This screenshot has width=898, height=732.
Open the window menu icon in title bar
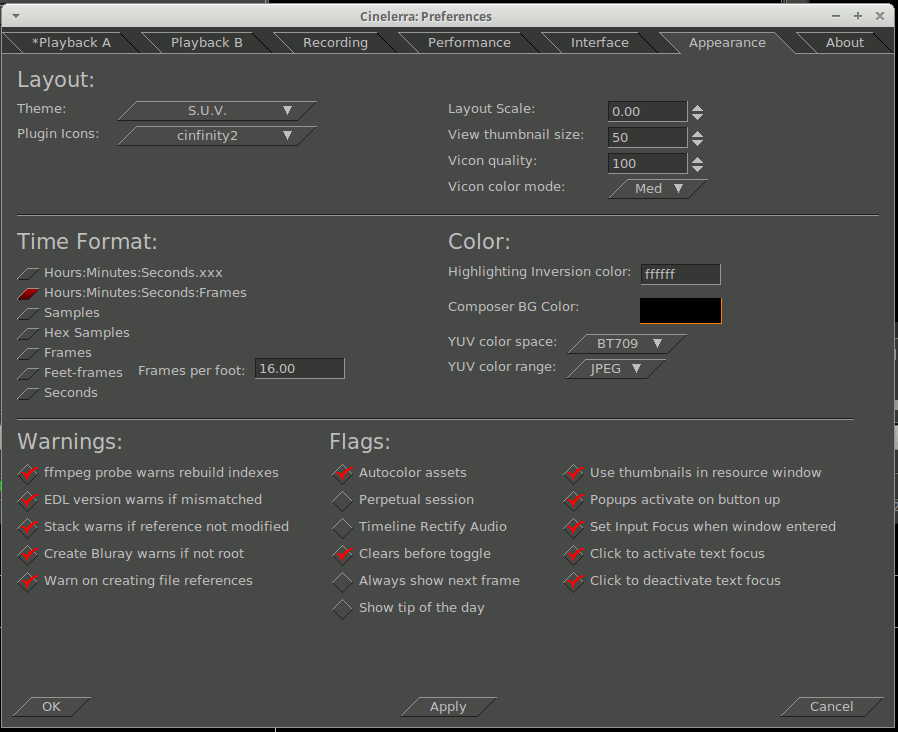pyautogui.click(x=16, y=16)
